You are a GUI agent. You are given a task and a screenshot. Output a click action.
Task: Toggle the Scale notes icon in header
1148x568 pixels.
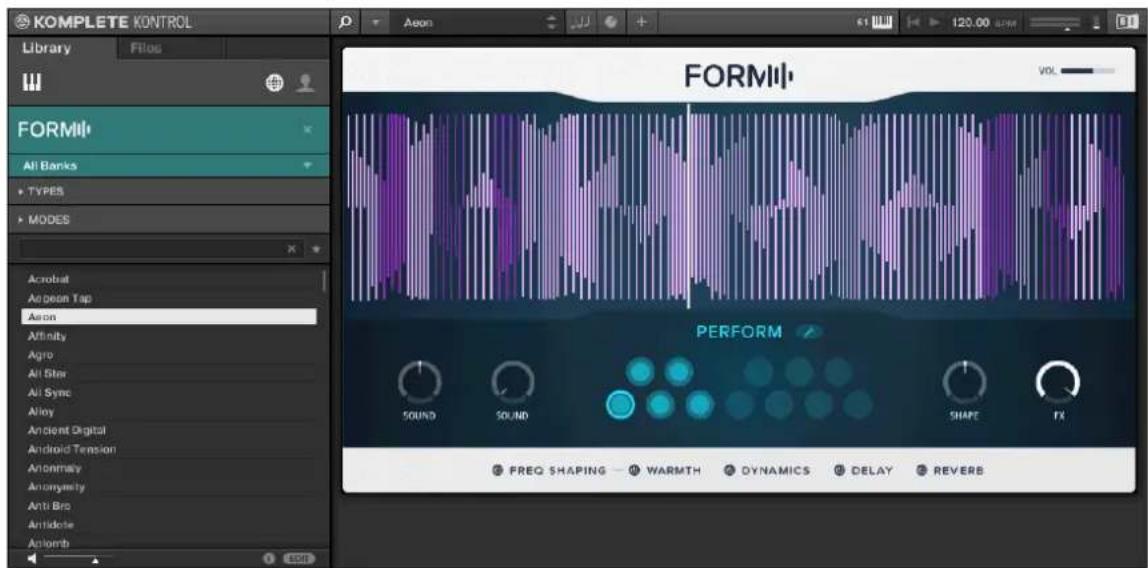(x=581, y=23)
